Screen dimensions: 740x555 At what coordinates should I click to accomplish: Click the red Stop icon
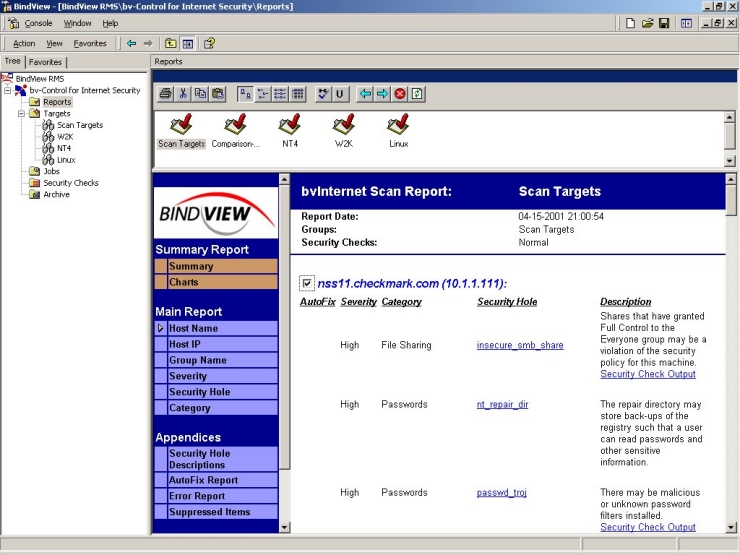[400, 94]
